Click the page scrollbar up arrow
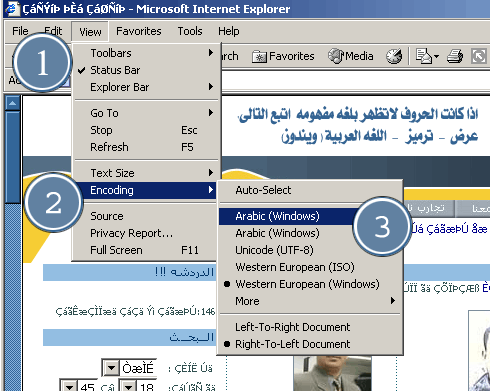Screen dimensions: 490x391 (x=12, y=103)
